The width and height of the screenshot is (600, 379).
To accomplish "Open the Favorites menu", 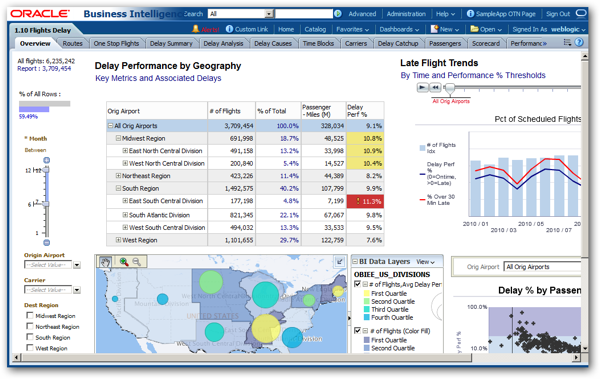I will point(352,29).
